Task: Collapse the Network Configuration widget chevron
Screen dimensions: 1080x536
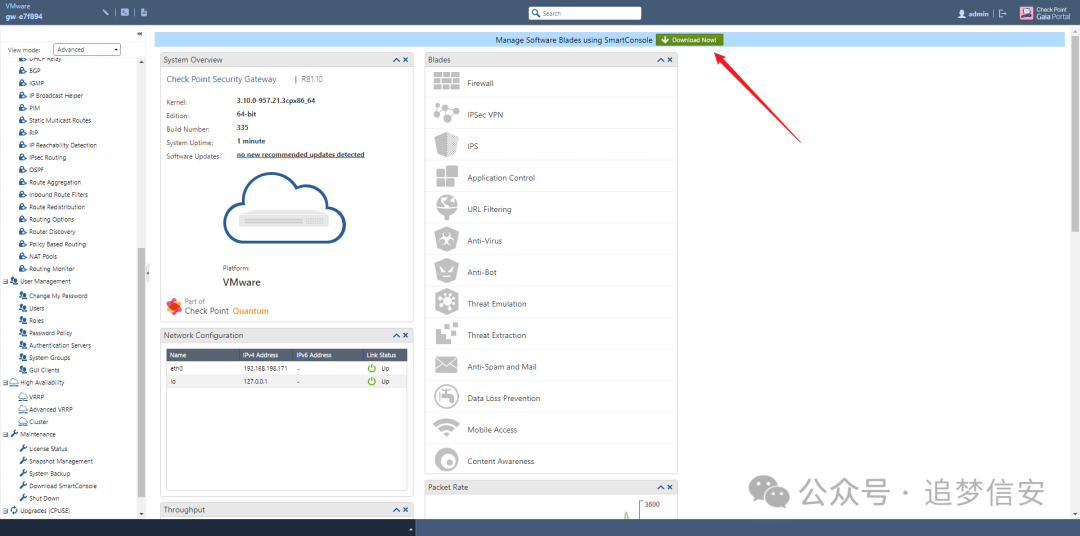Action: tap(396, 336)
